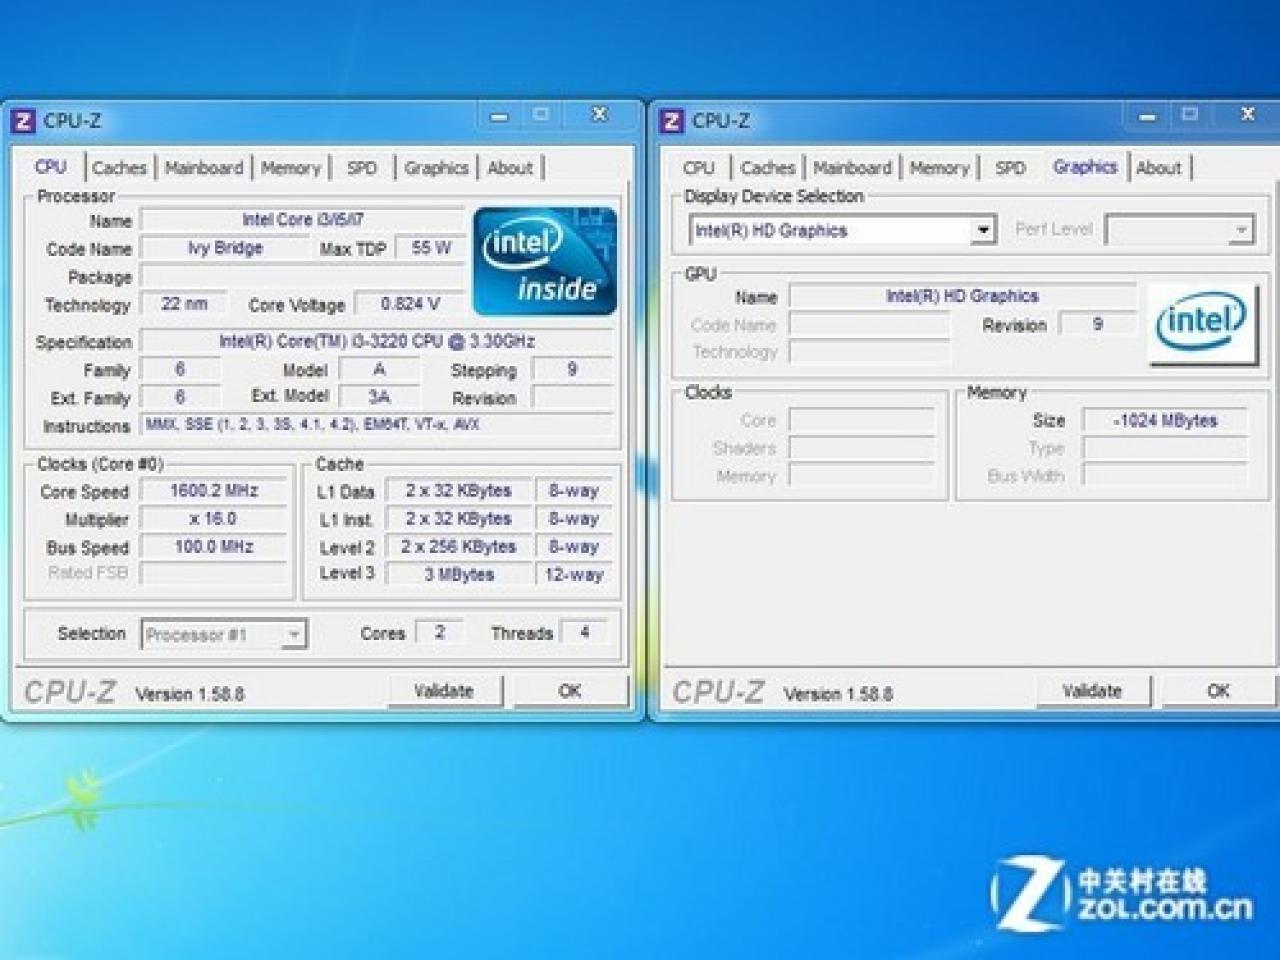The height and width of the screenshot is (960, 1280).
Task: Open Mainboard tab in left CPU-Z window
Action: click(x=204, y=168)
